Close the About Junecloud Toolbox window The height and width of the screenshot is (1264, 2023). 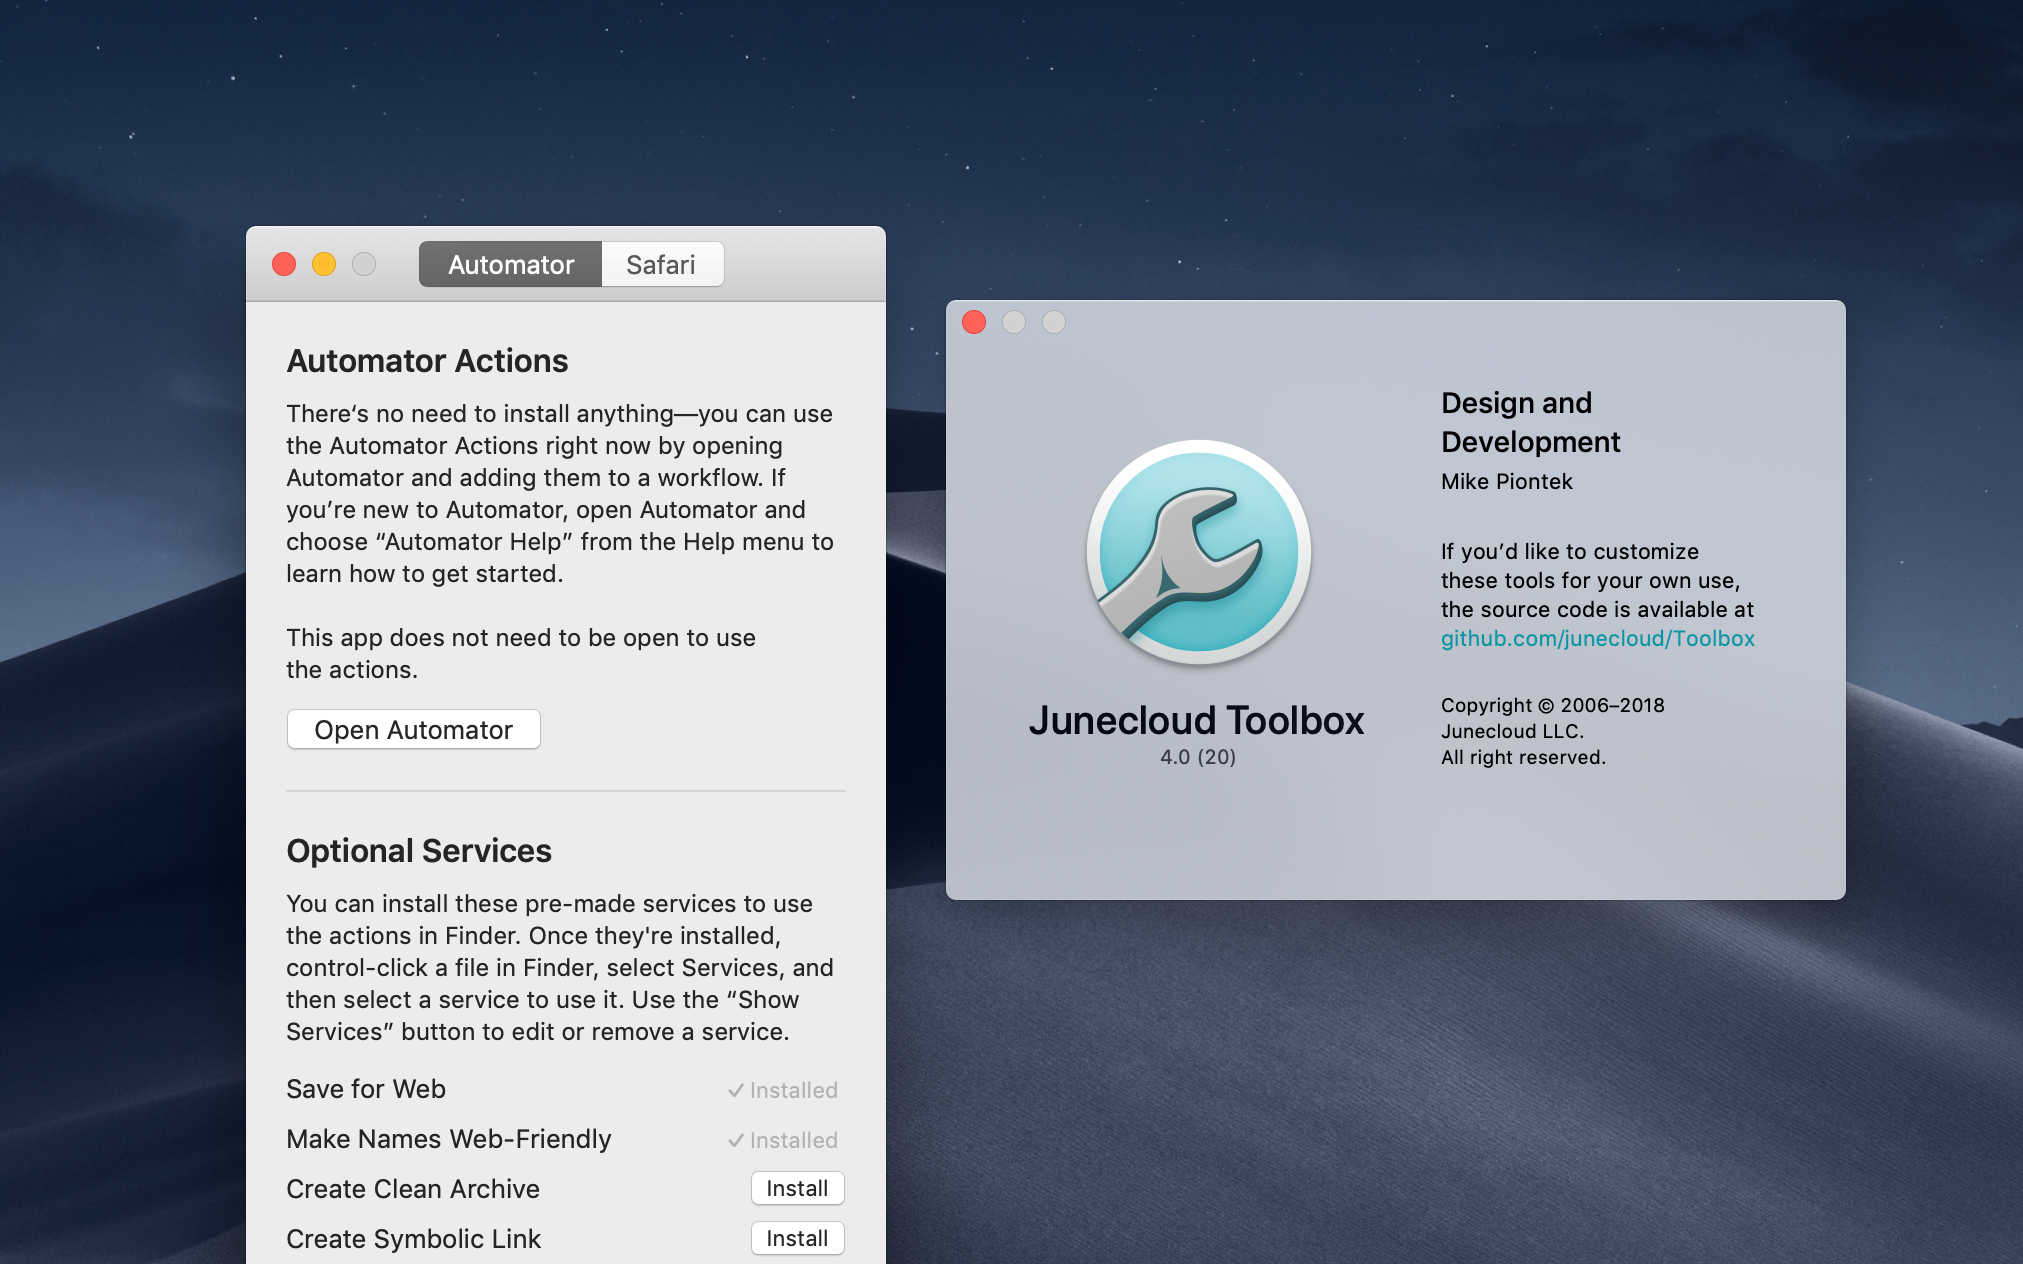tap(974, 322)
